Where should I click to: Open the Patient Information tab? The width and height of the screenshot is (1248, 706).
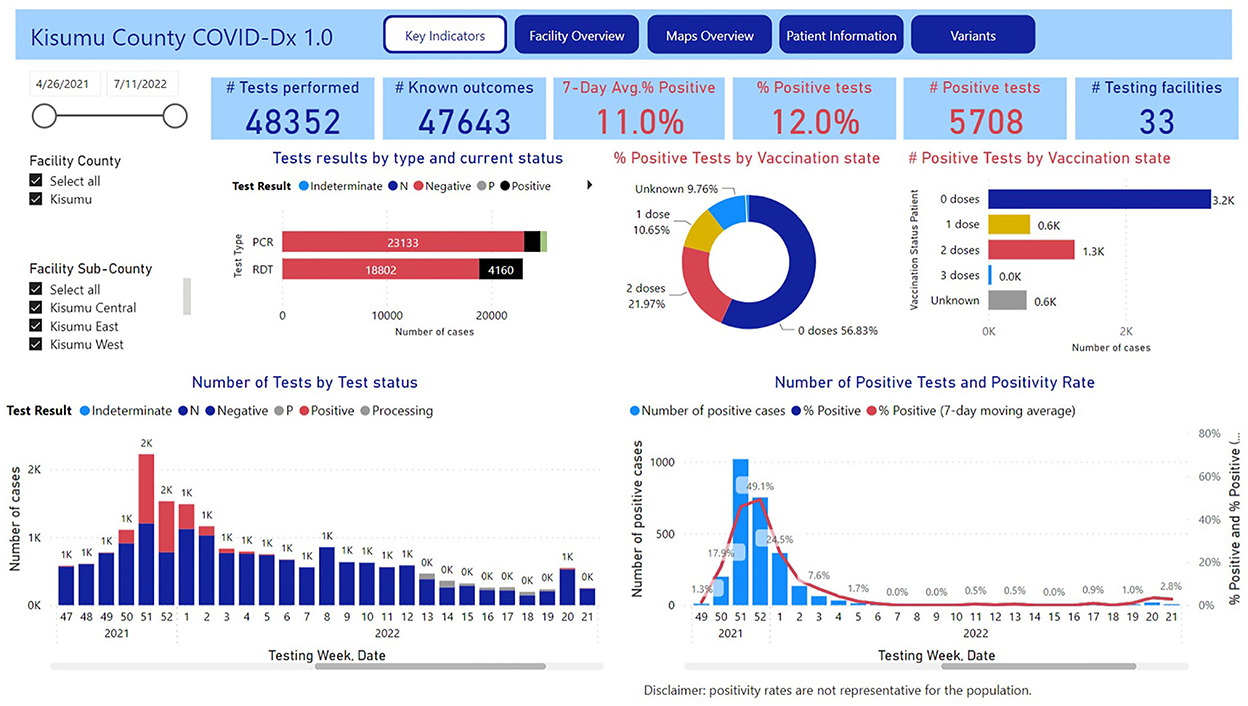841,36
